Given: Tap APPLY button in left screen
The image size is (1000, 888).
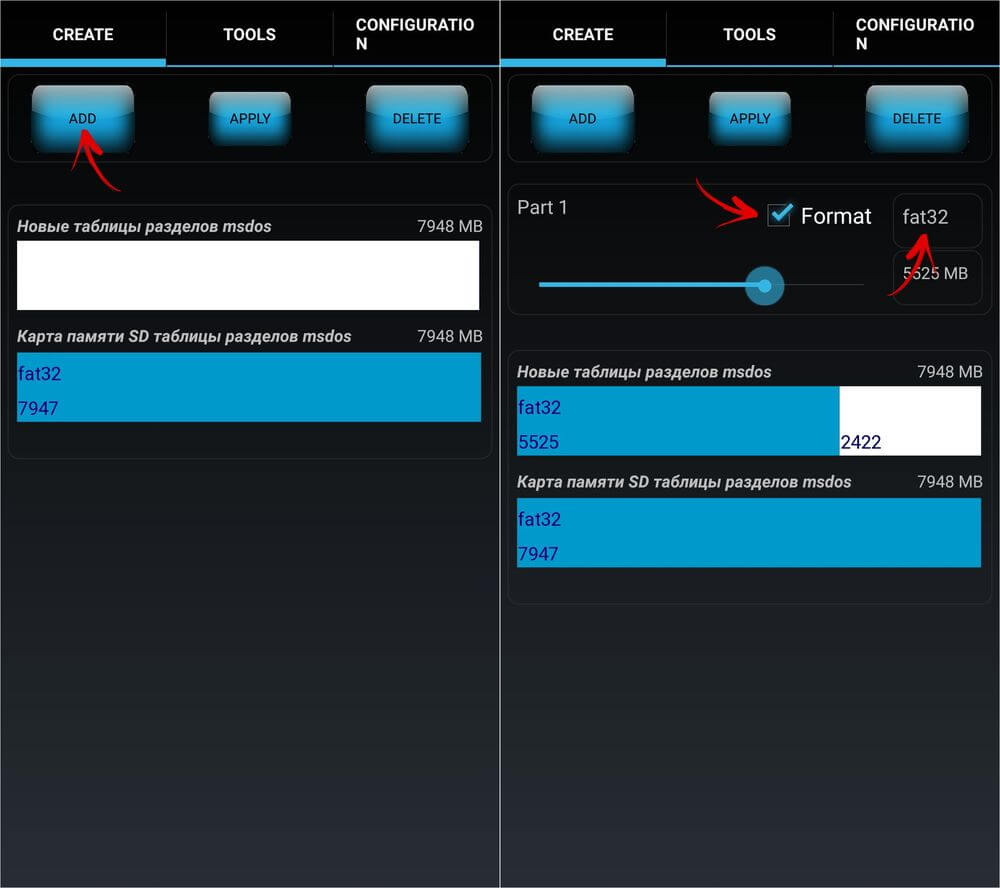Looking at the screenshot, I should [x=250, y=119].
